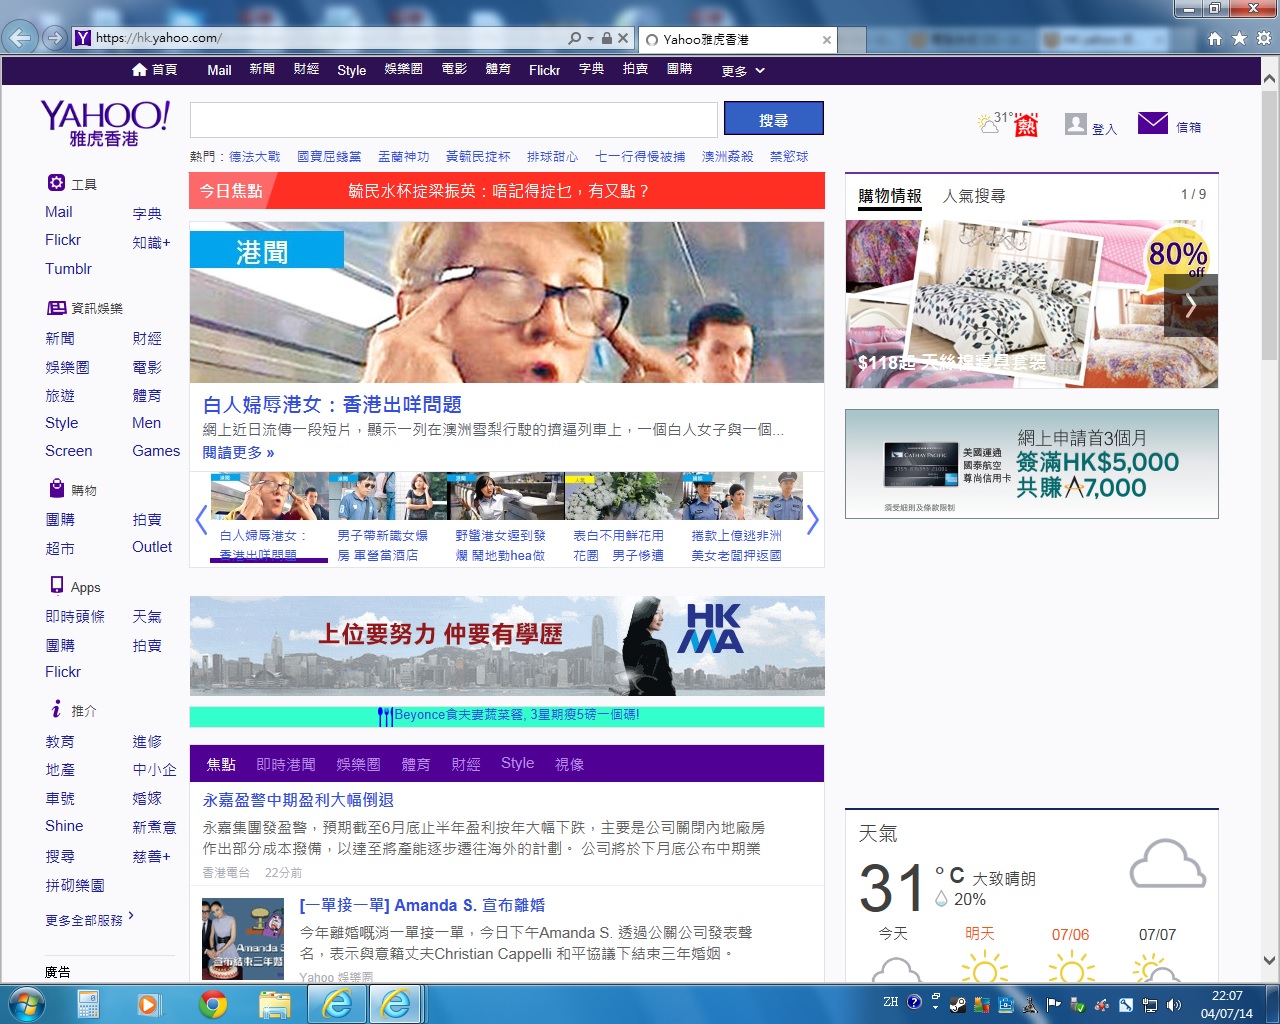The width and height of the screenshot is (1280, 1024).
Task: Launch Google Chrome from the taskbar
Action: click(x=212, y=1004)
